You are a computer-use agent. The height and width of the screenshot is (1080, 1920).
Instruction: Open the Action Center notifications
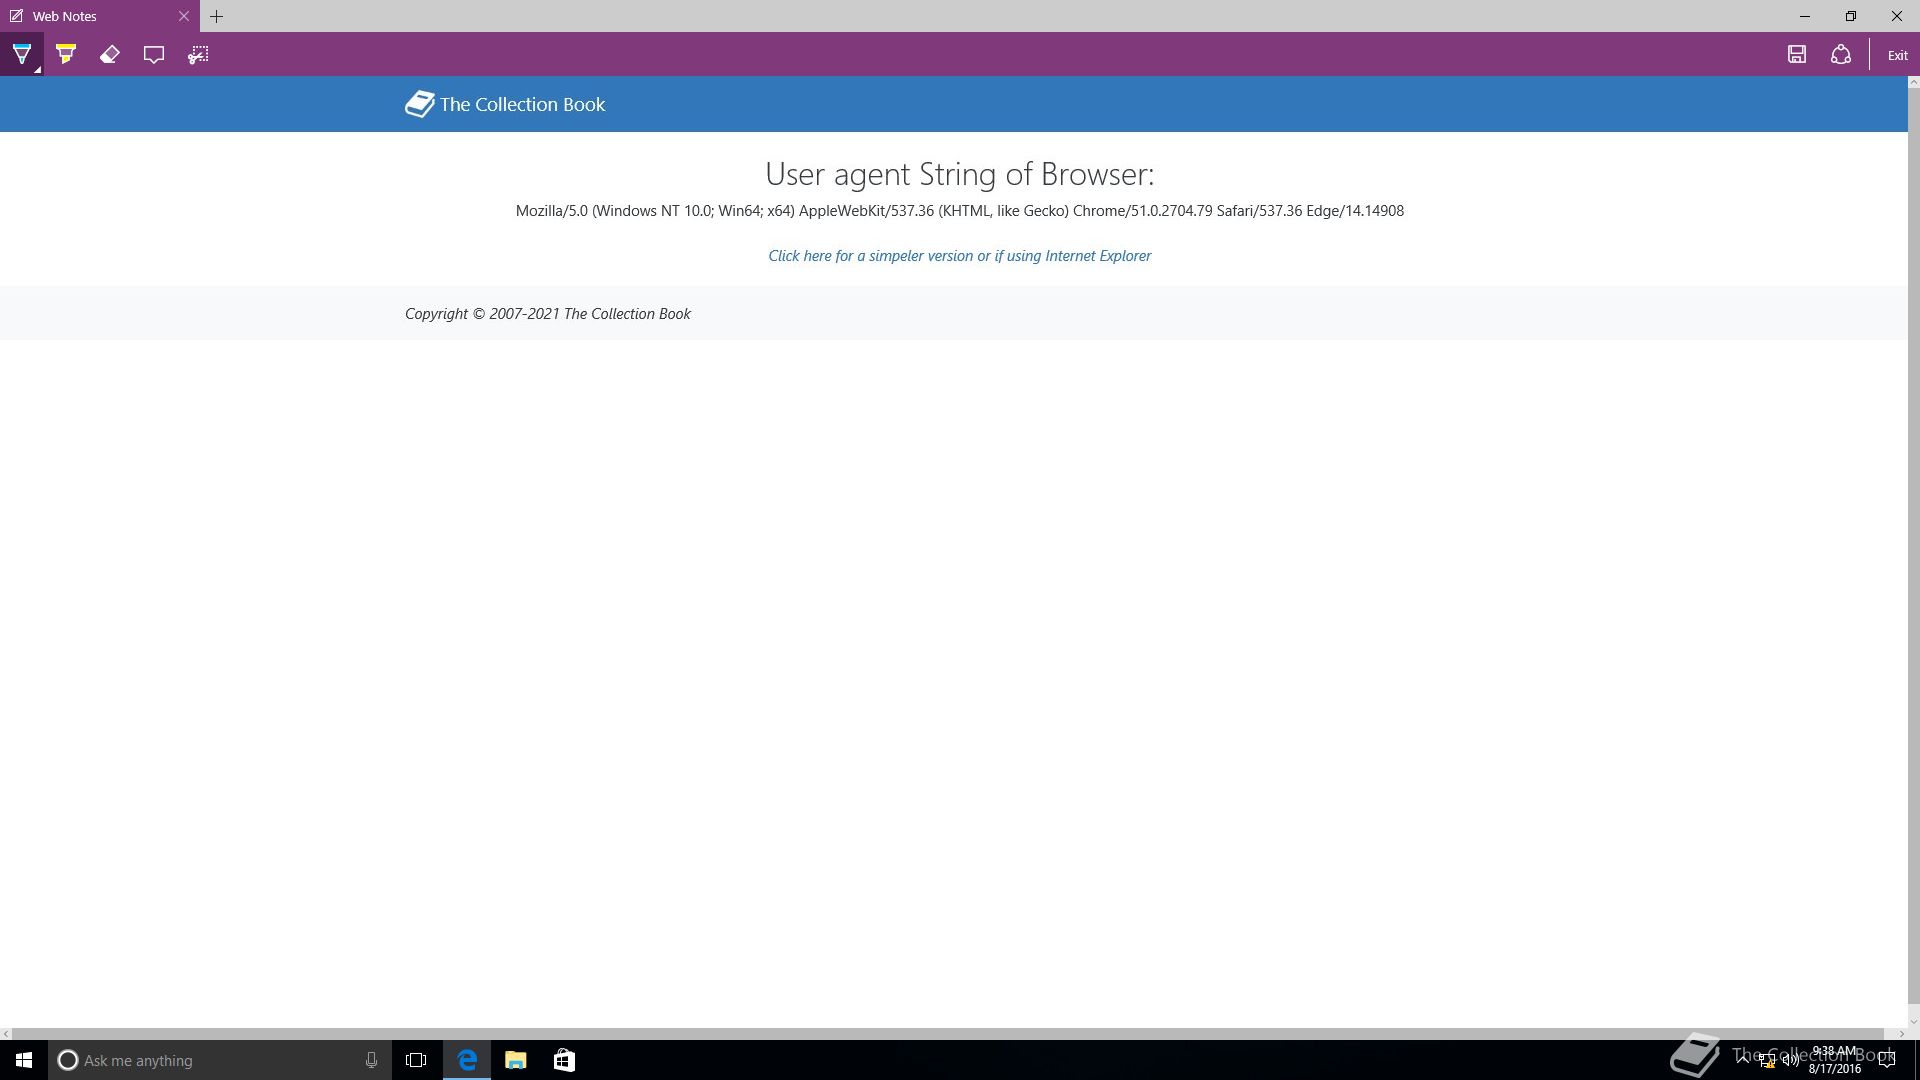pyautogui.click(x=1887, y=1060)
